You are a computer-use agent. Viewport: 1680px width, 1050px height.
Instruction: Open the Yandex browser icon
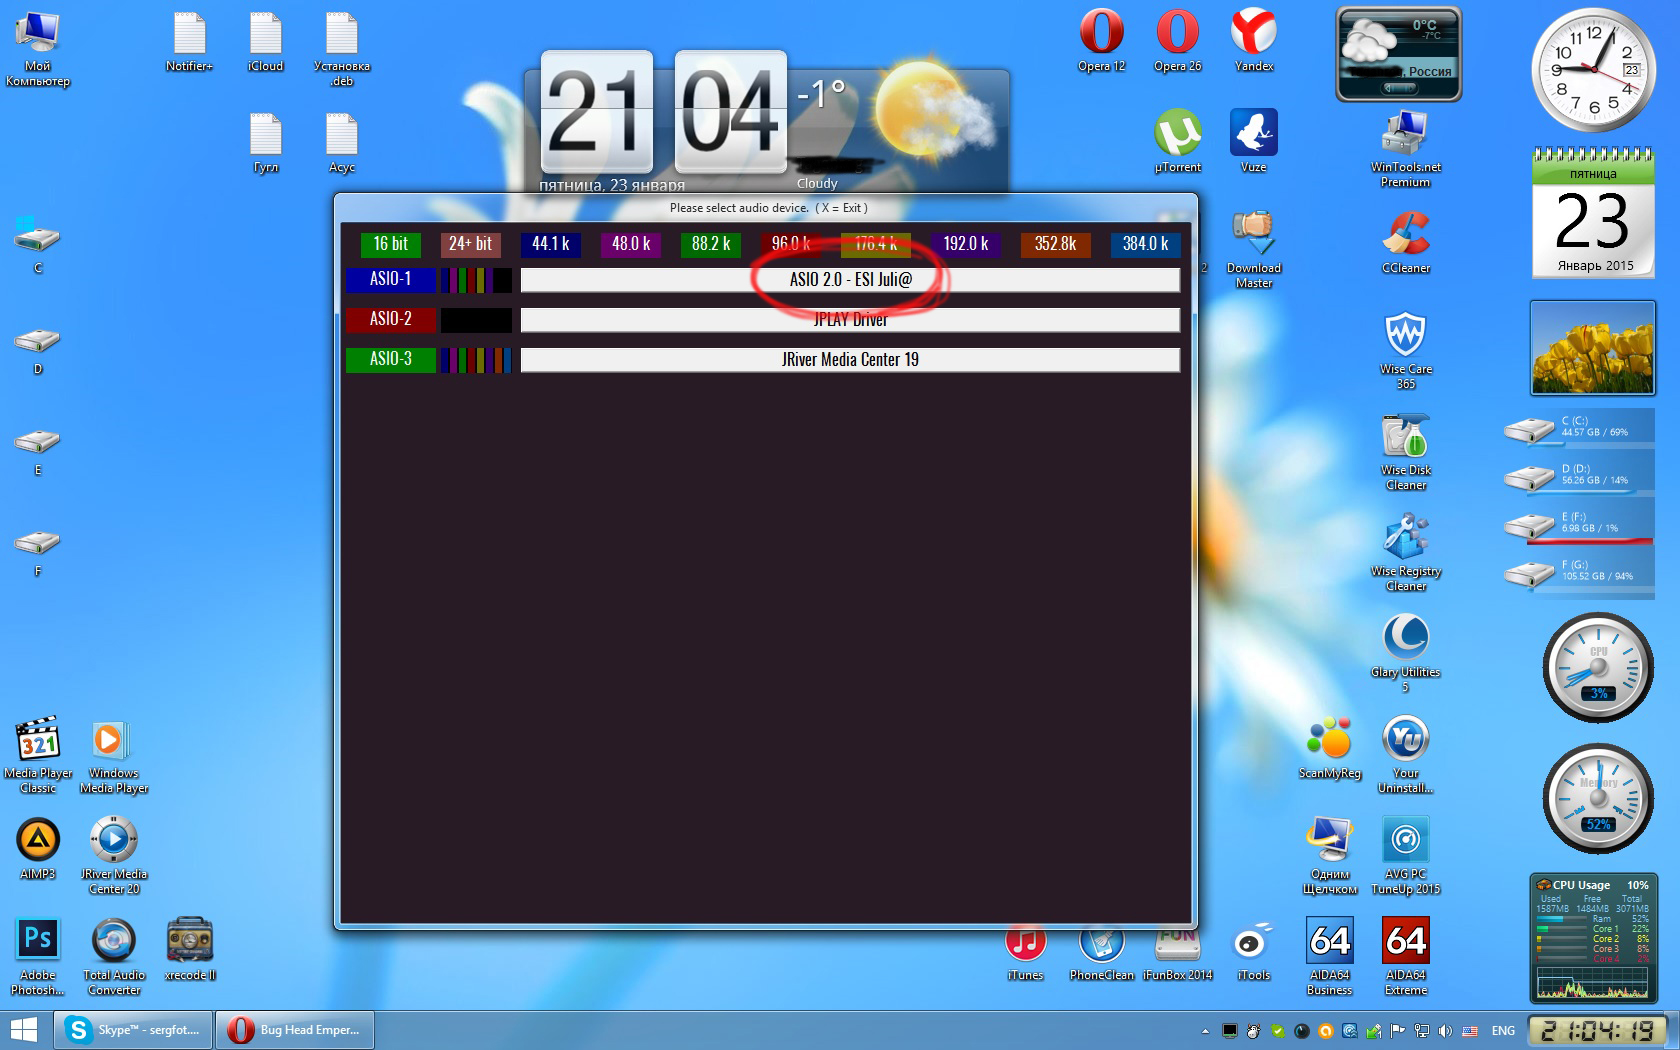pos(1253,40)
